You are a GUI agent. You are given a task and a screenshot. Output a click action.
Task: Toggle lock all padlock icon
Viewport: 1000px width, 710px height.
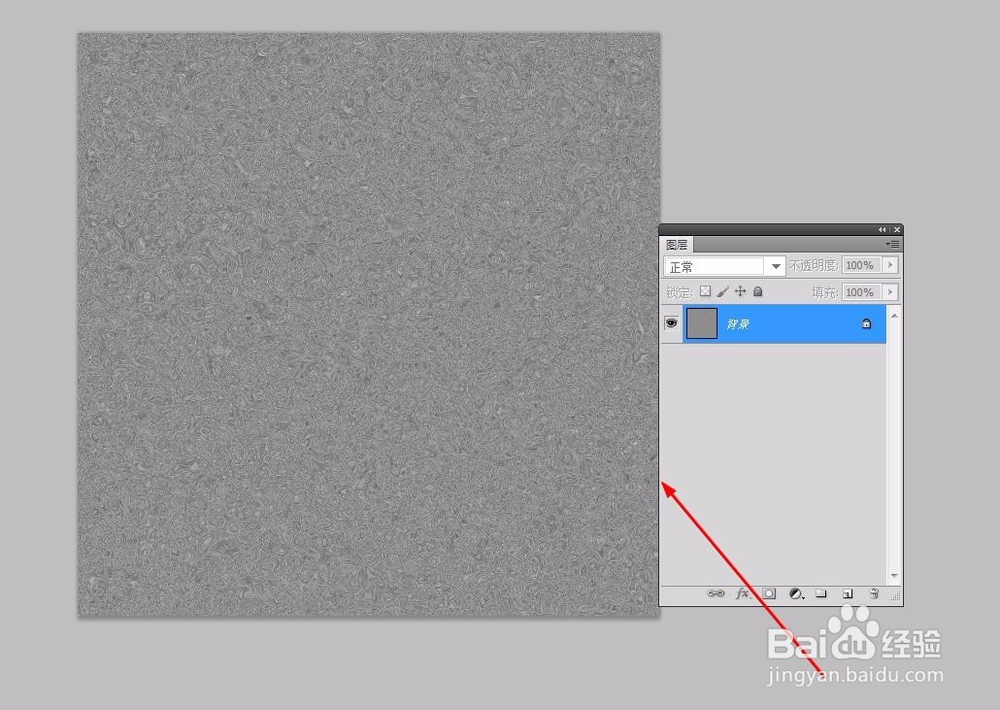(758, 292)
